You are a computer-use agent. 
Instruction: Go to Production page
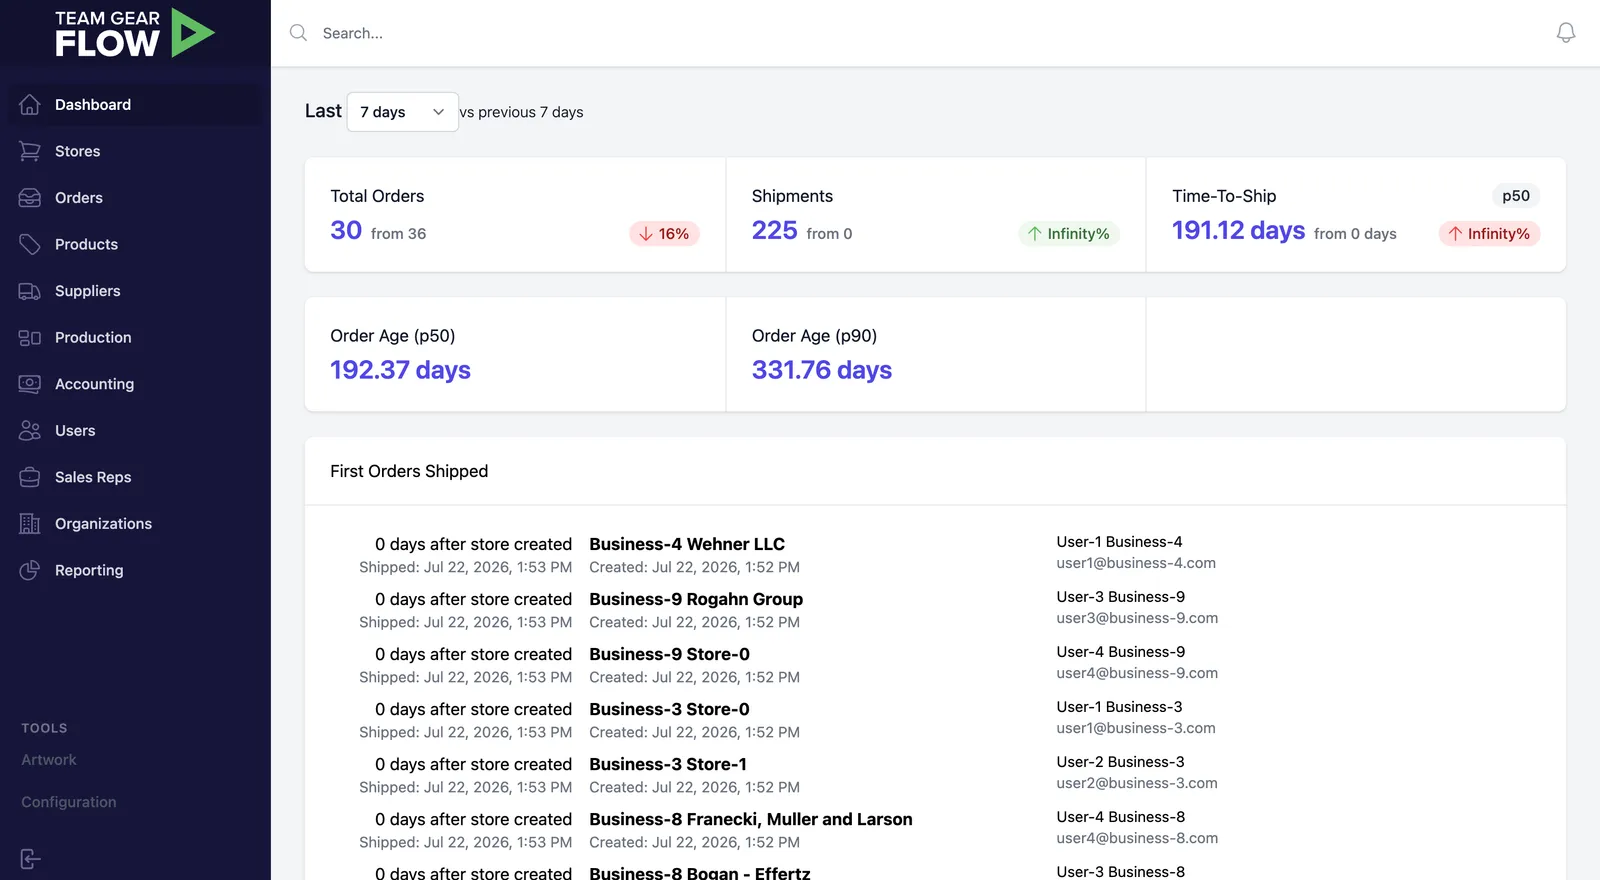(x=135, y=338)
